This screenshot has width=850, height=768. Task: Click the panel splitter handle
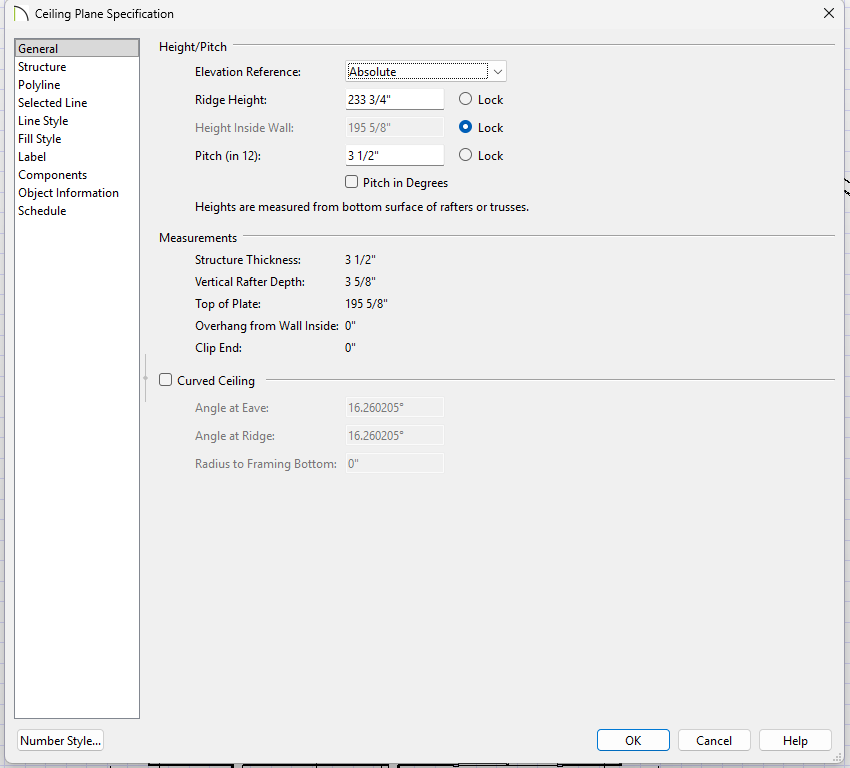click(145, 378)
